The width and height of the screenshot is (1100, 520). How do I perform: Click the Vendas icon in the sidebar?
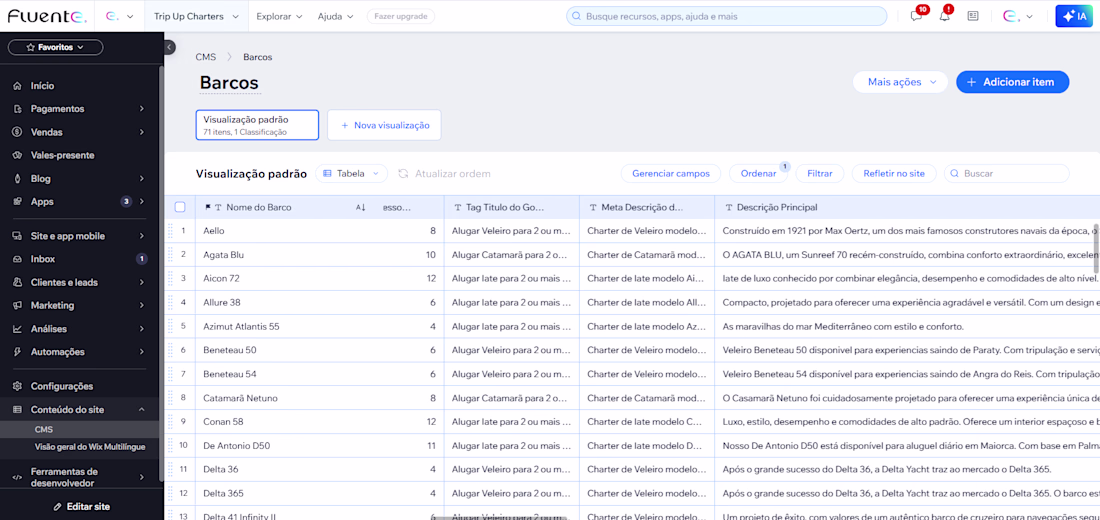pyautogui.click(x=18, y=132)
